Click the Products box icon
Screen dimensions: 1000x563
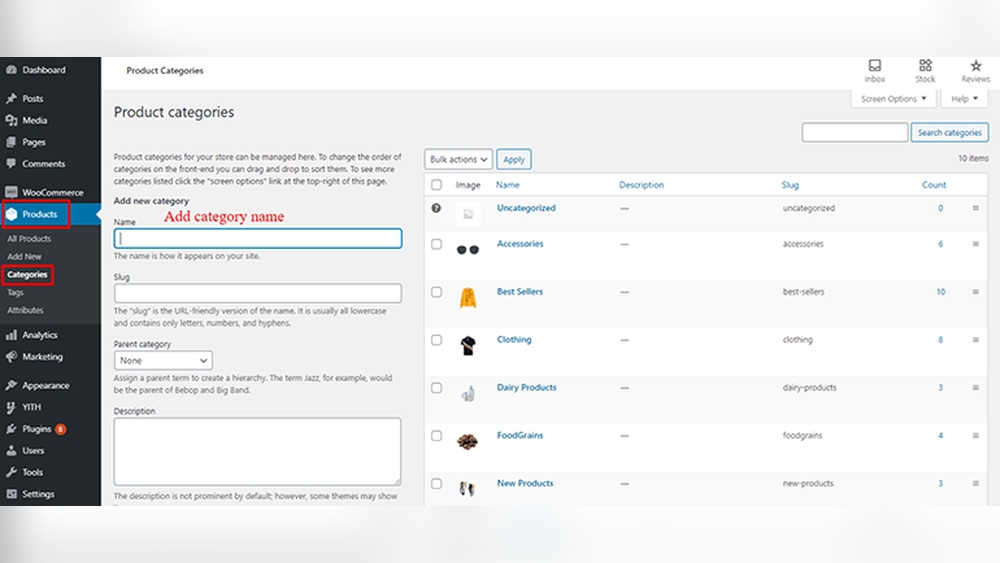(11, 214)
